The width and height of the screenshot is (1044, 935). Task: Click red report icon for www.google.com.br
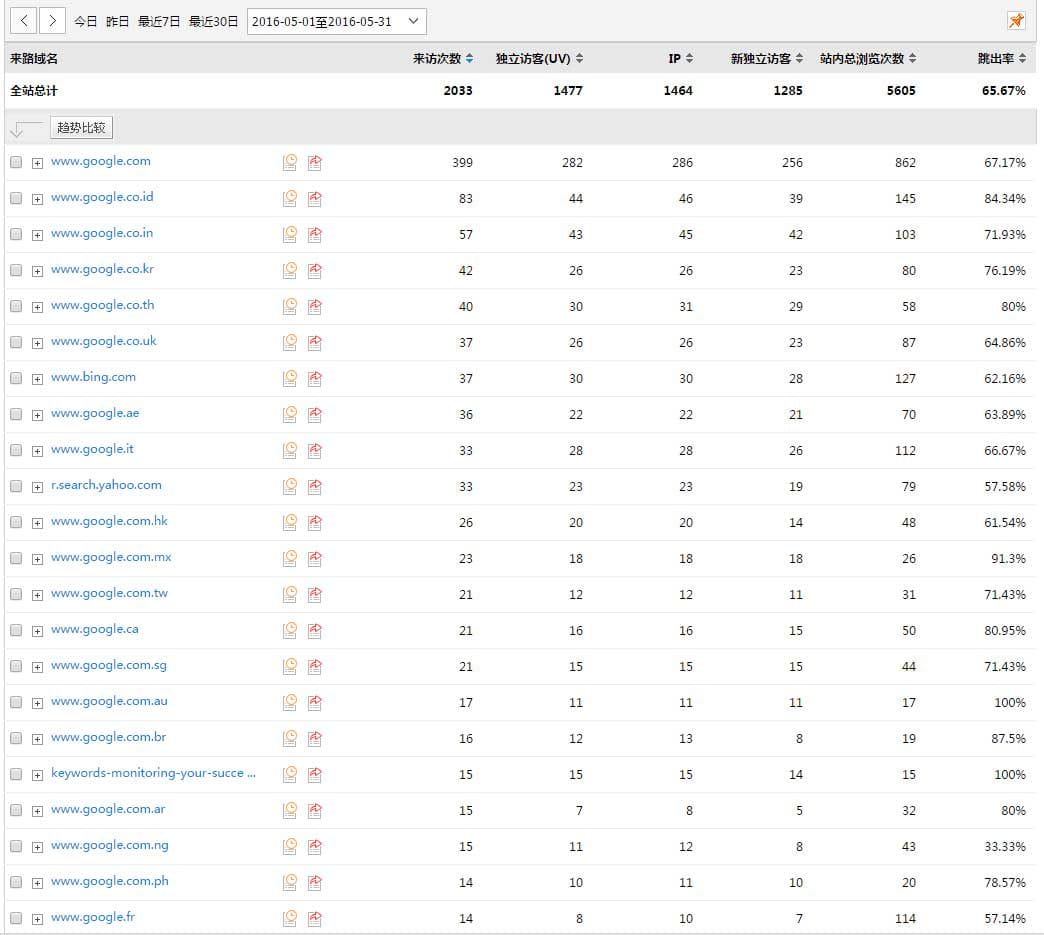tap(315, 738)
